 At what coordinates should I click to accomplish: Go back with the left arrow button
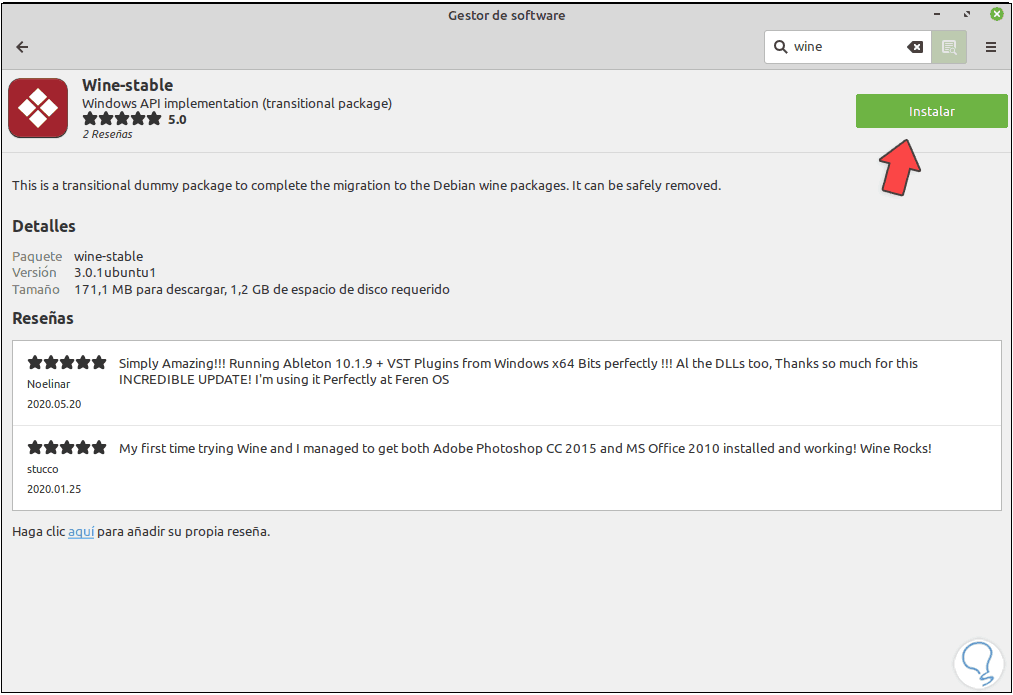point(23,47)
